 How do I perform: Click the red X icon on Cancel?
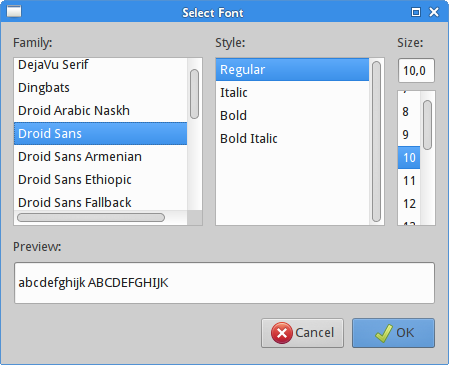[282, 333]
